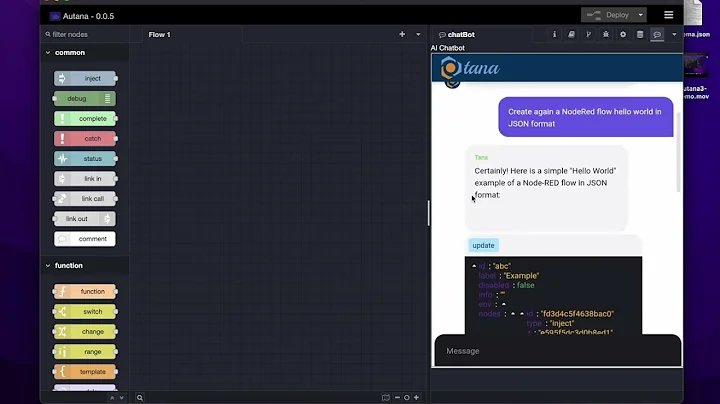Select the inject node in palette
The width and height of the screenshot is (720, 404).
click(x=85, y=79)
